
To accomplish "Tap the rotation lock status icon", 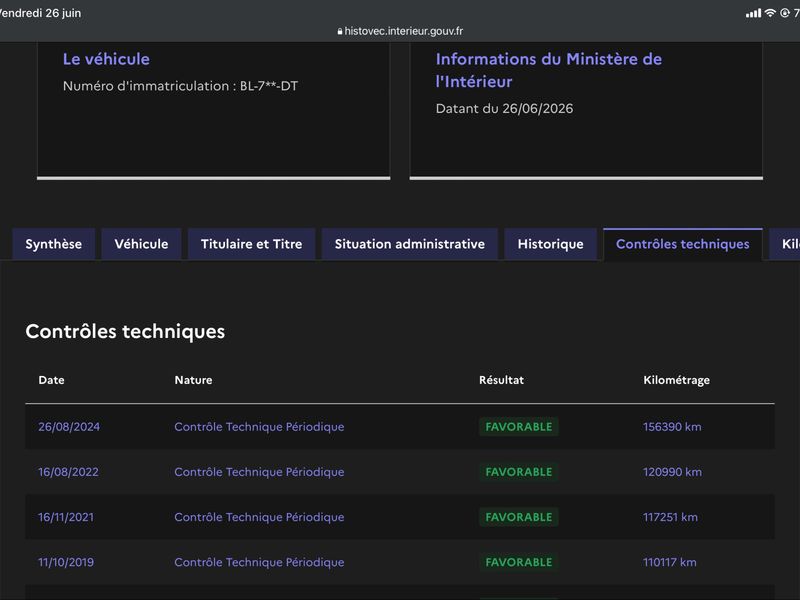I will [x=785, y=13].
